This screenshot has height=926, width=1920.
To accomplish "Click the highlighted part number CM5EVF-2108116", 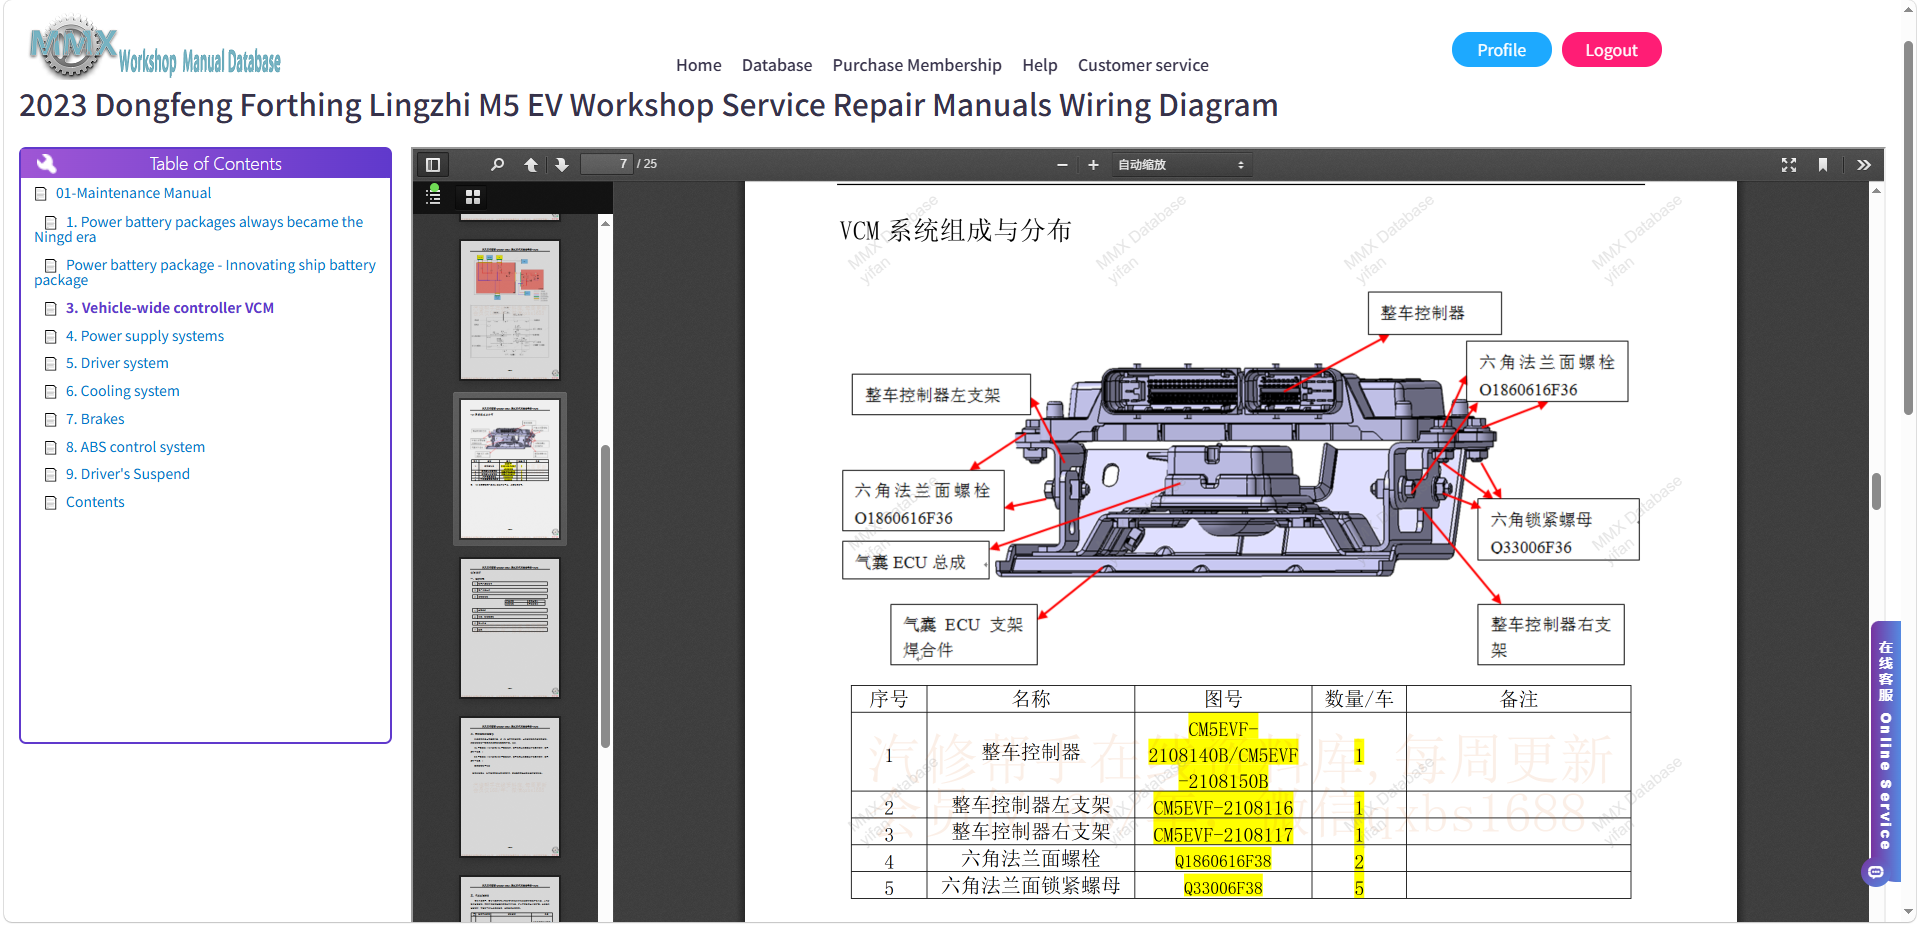I will [1223, 808].
